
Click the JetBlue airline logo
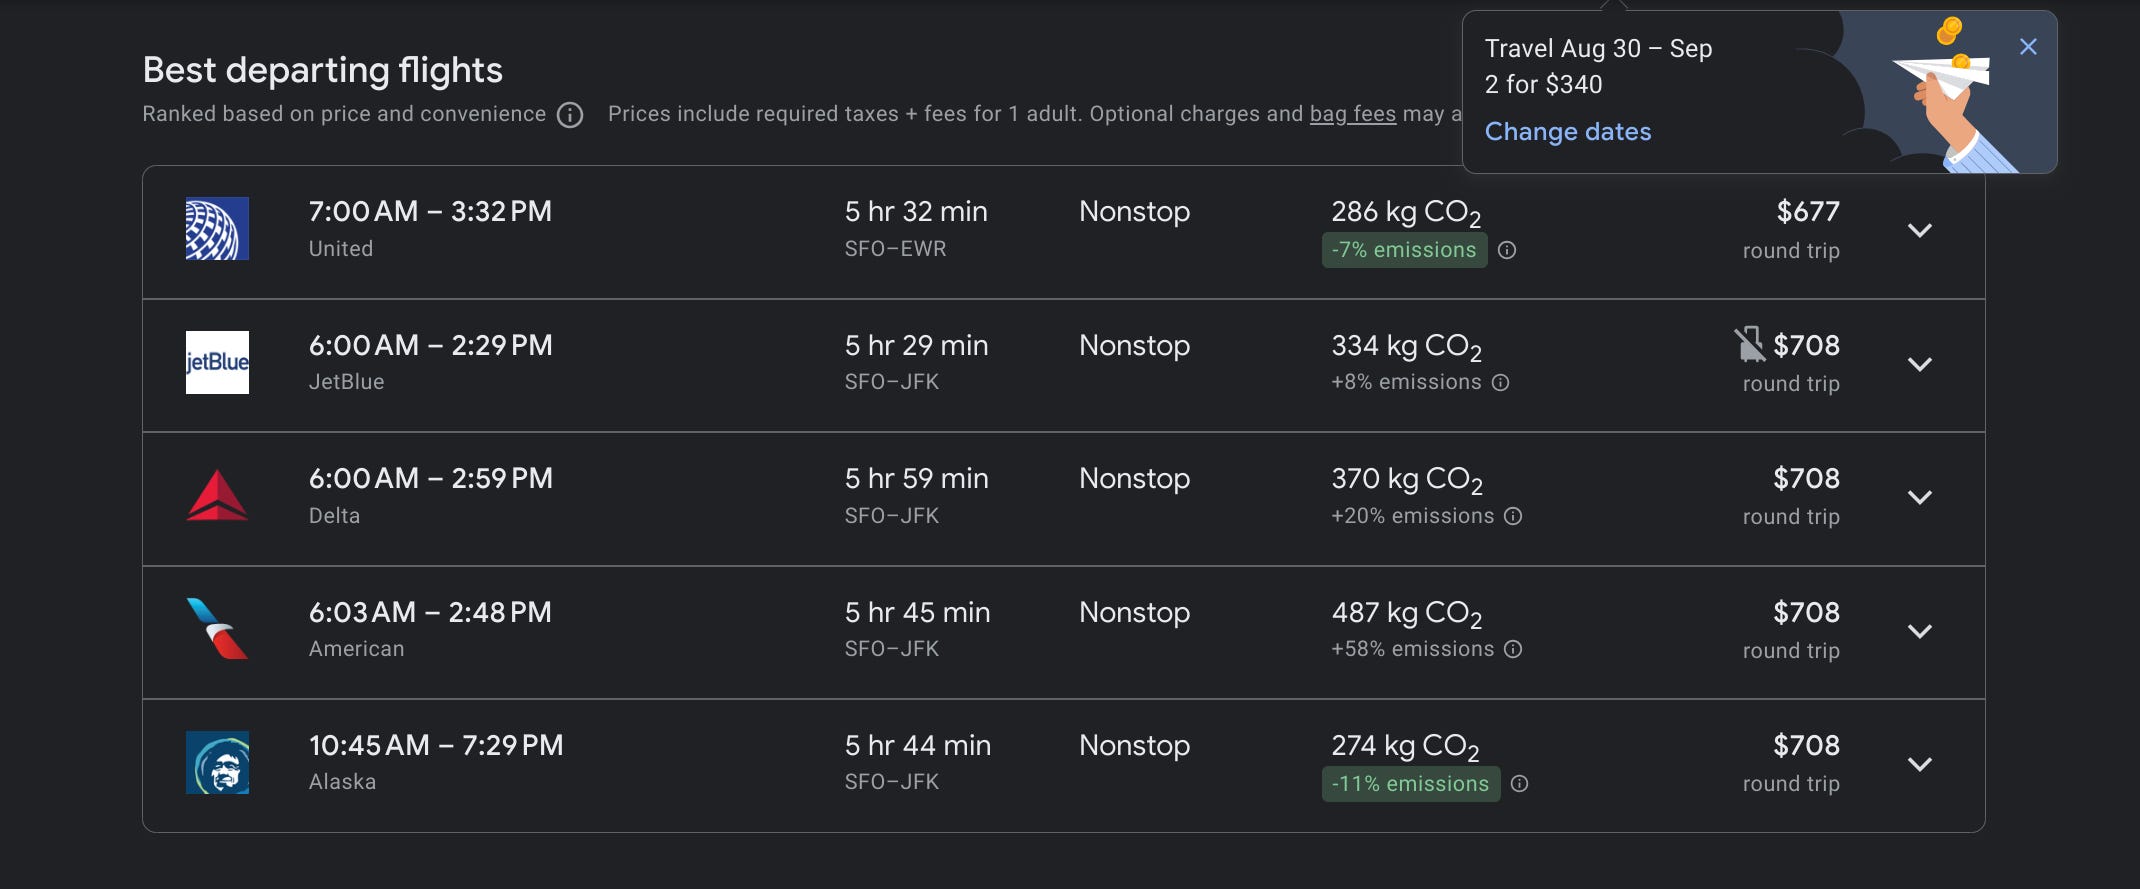pos(217,362)
